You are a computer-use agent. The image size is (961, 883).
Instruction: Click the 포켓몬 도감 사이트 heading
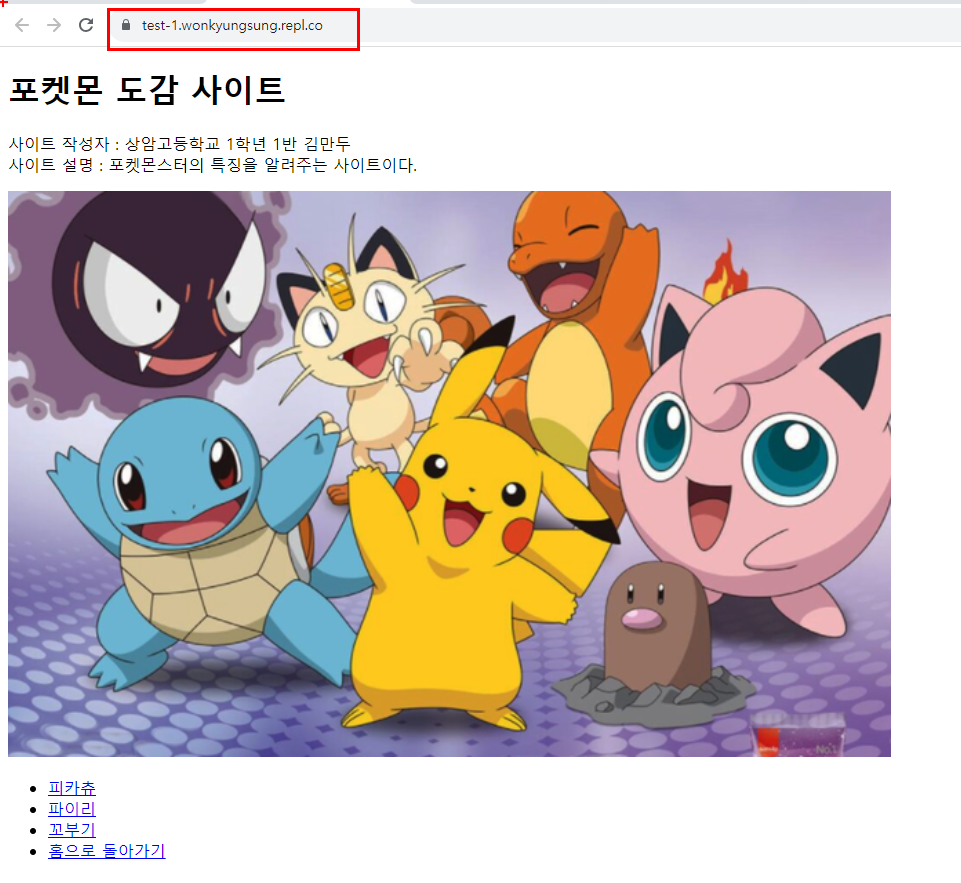(x=147, y=90)
